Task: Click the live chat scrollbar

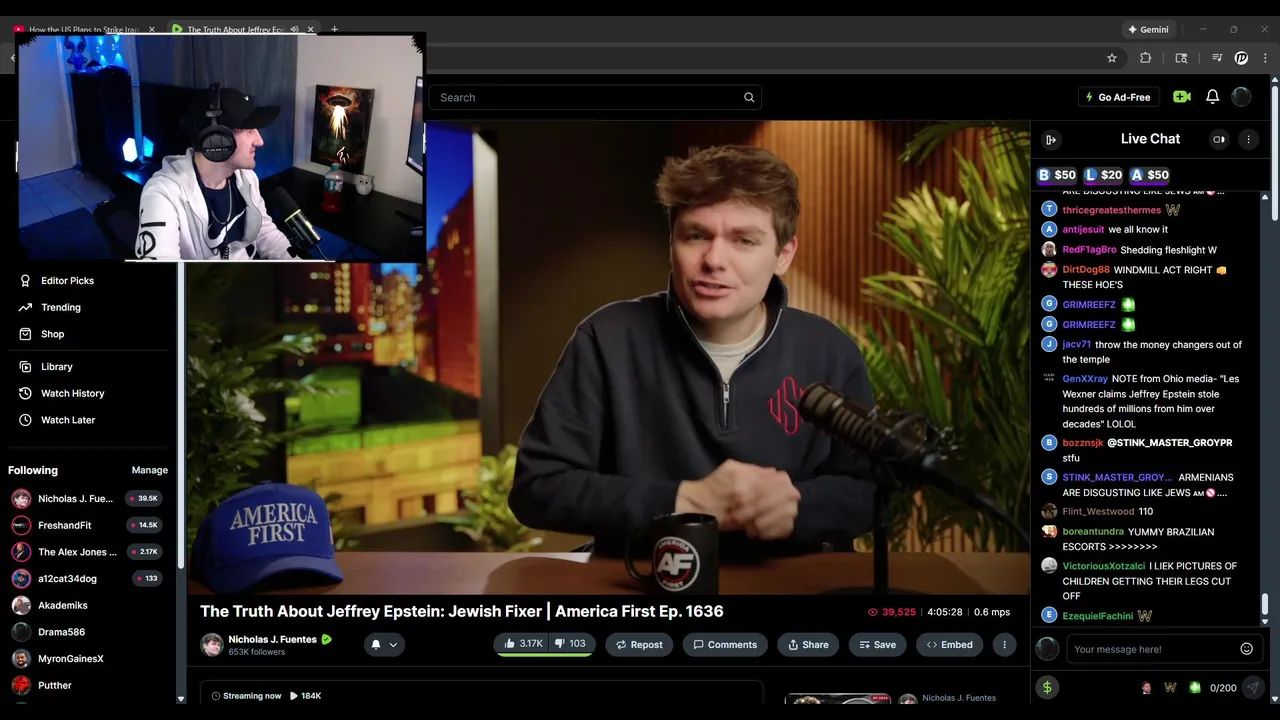Action: (1264, 604)
